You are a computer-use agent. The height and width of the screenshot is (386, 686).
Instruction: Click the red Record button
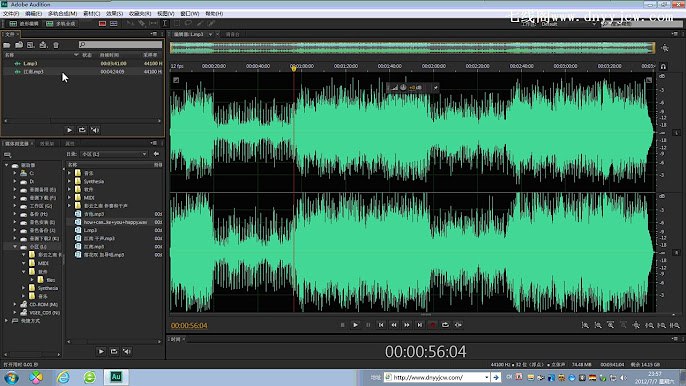point(432,325)
